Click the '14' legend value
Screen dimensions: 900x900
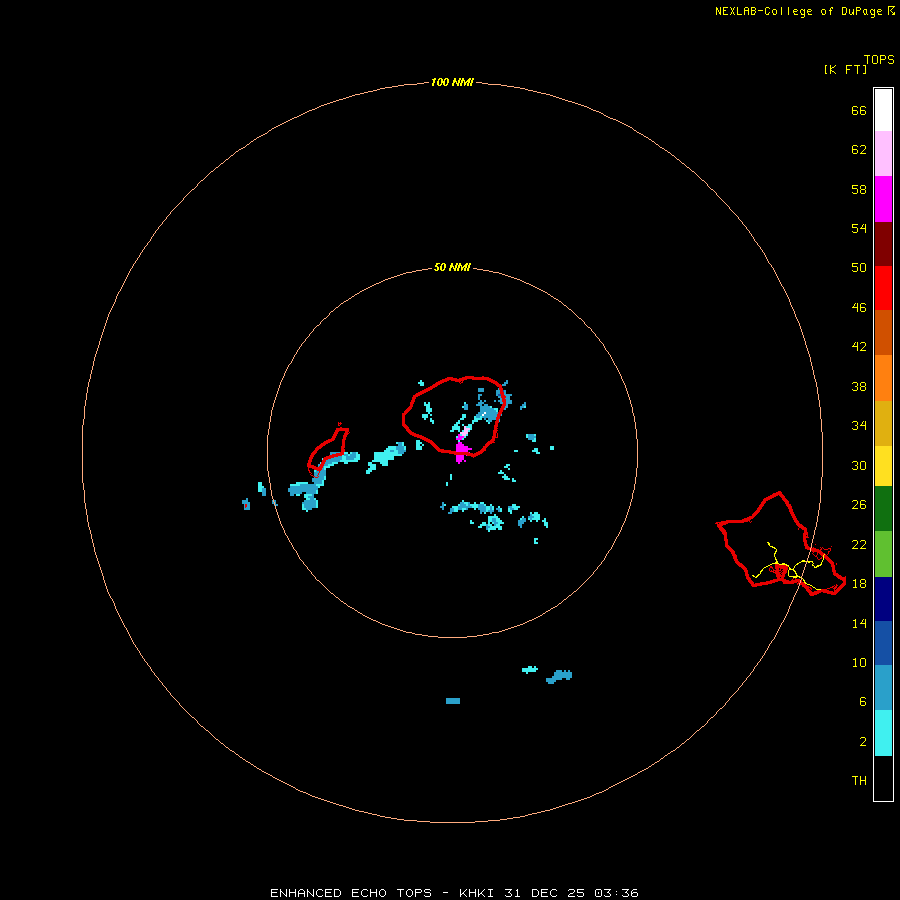coord(859,623)
